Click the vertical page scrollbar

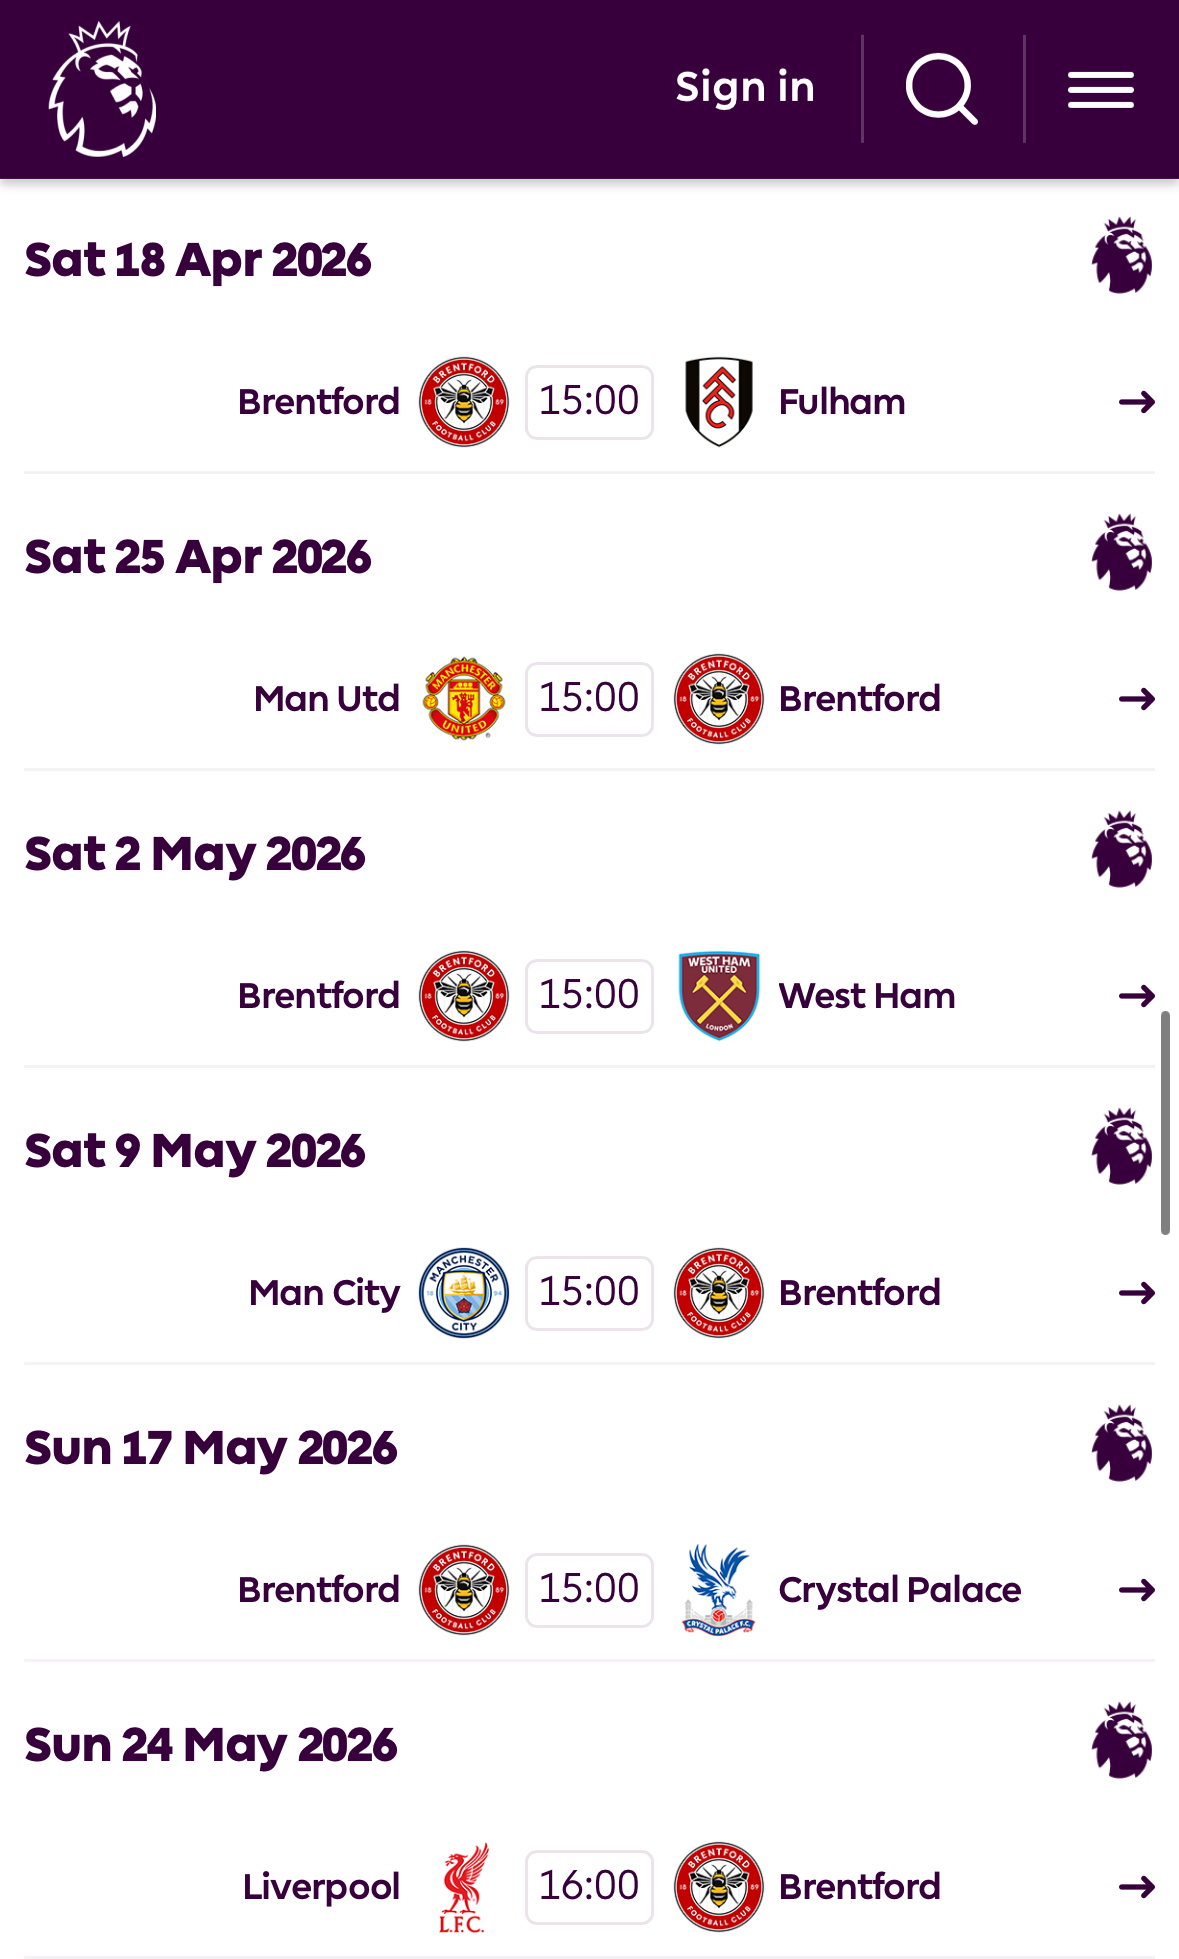(x=1165, y=1123)
